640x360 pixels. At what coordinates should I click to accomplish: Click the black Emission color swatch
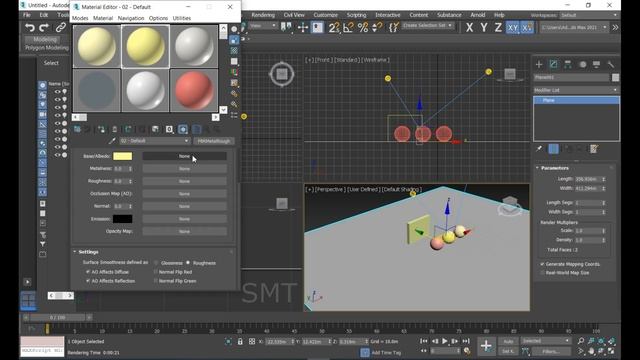tap(122, 219)
